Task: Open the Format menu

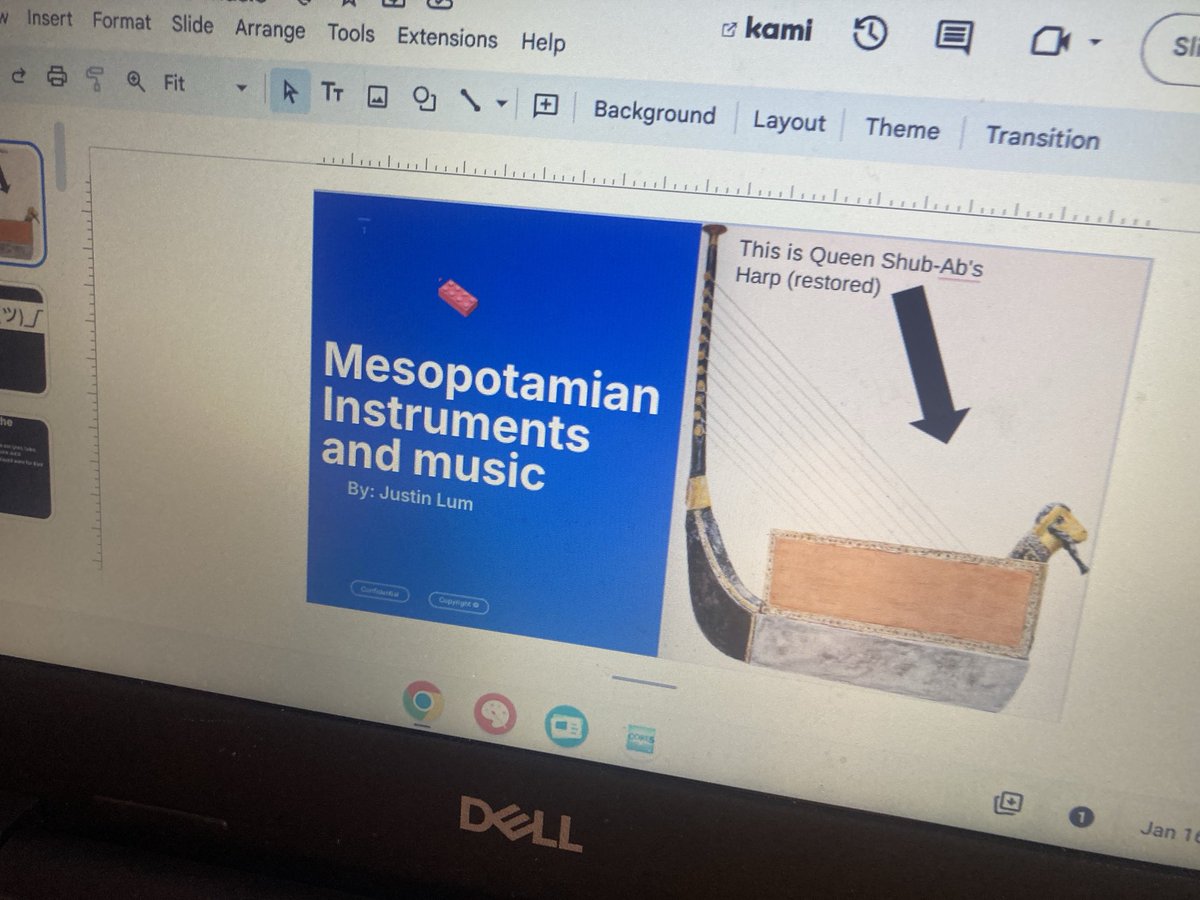Action: tap(120, 21)
